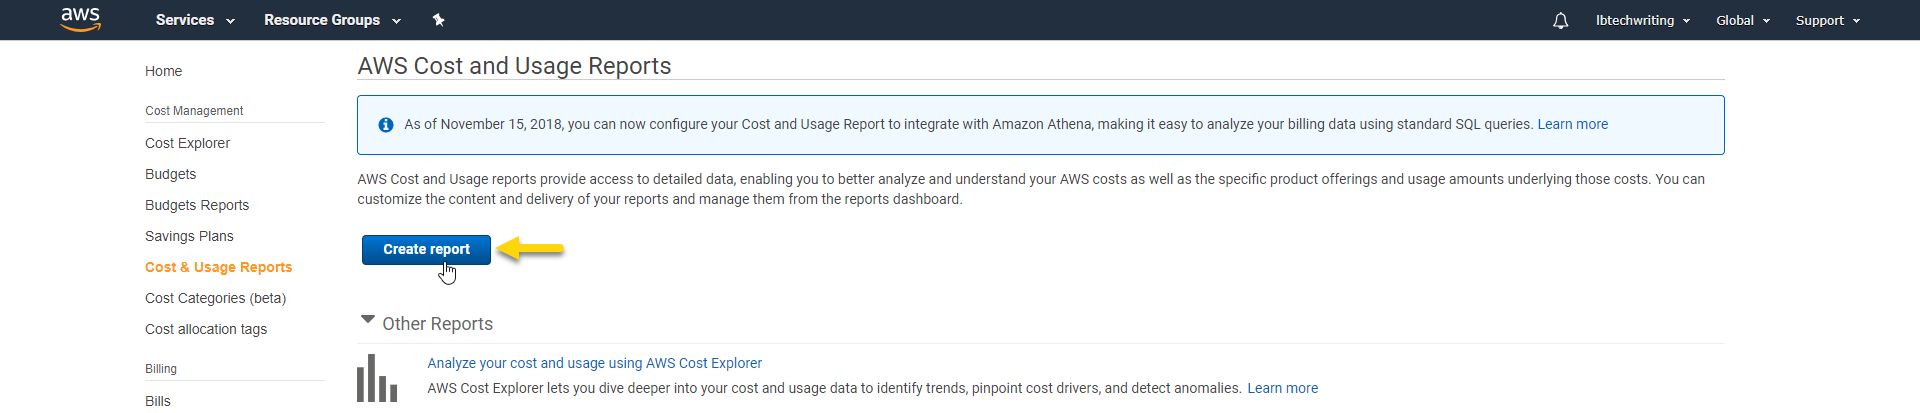Viewport: 1920px width, 413px height.
Task: Click the Cost Management sidebar heading
Action: click(x=194, y=111)
